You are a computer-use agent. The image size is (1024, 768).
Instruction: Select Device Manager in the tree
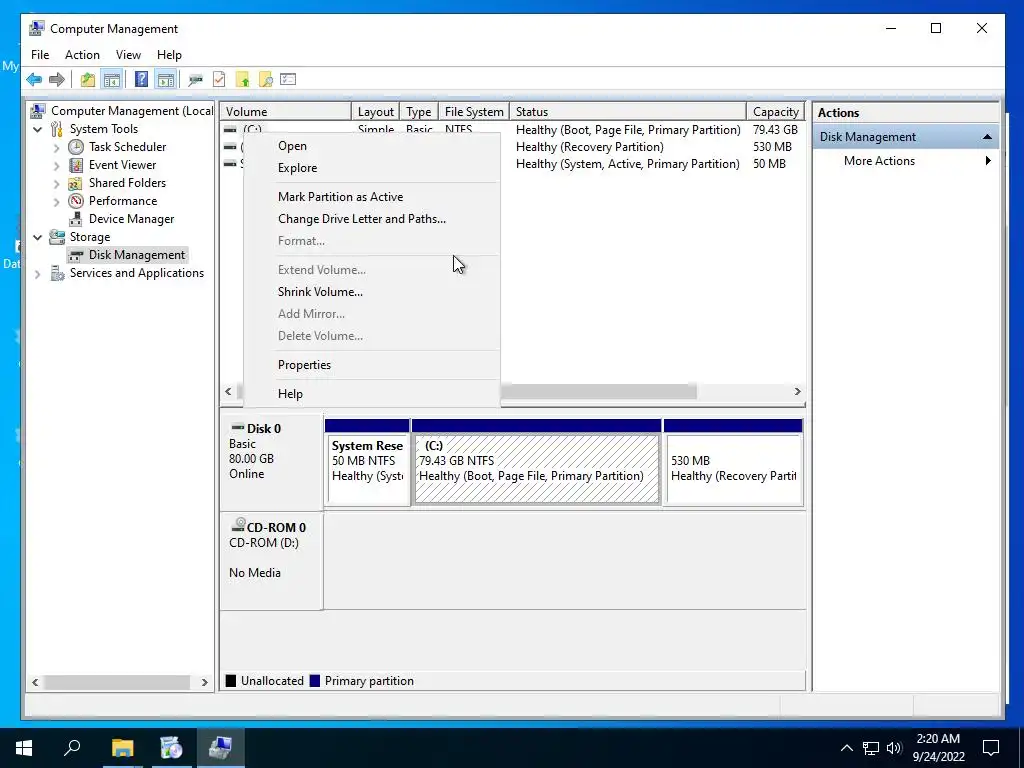tap(131, 219)
